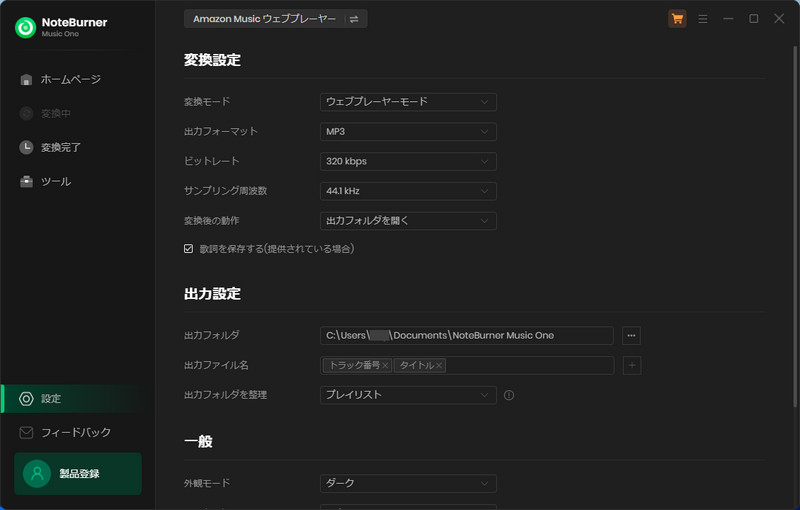
Task: Open フィードバック in sidebar
Action: pyautogui.click(x=78, y=432)
